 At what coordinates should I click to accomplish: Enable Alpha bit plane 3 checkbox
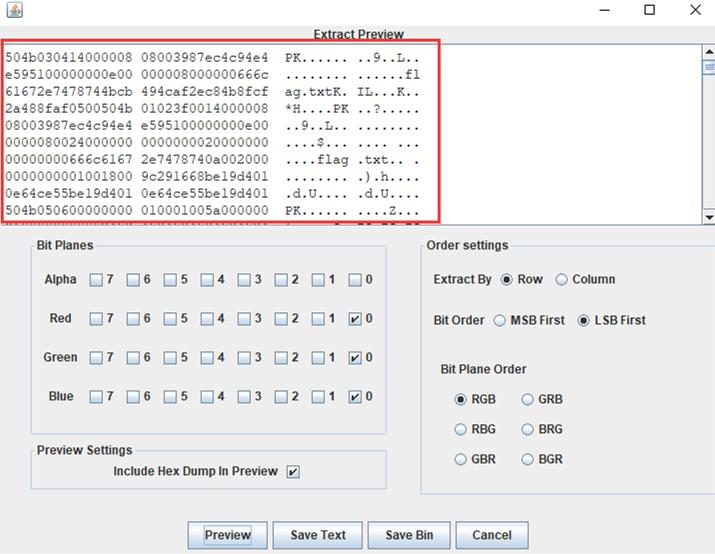tap(244, 280)
